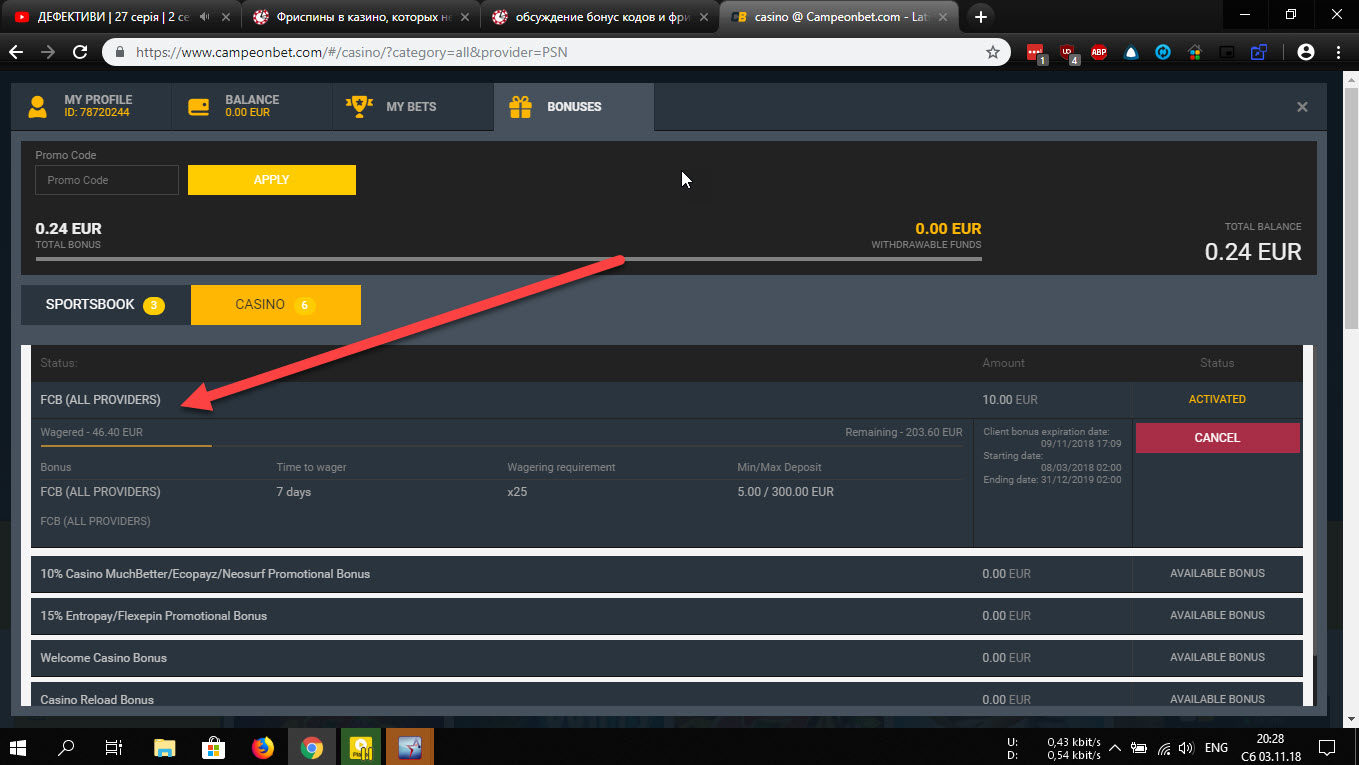The height and width of the screenshot is (765, 1359).
Task: Close the обсуждение бонус кодов tab
Action: pyautogui.click(x=702, y=17)
